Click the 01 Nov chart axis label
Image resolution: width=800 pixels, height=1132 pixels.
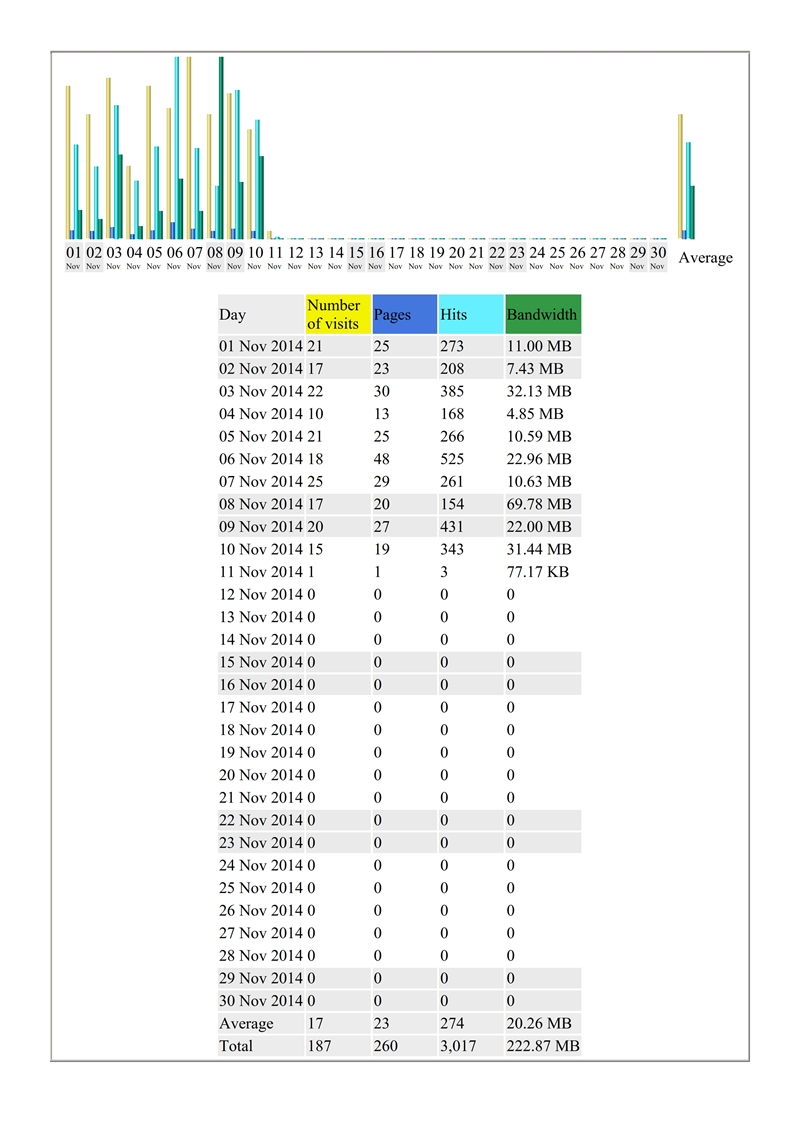tap(74, 258)
